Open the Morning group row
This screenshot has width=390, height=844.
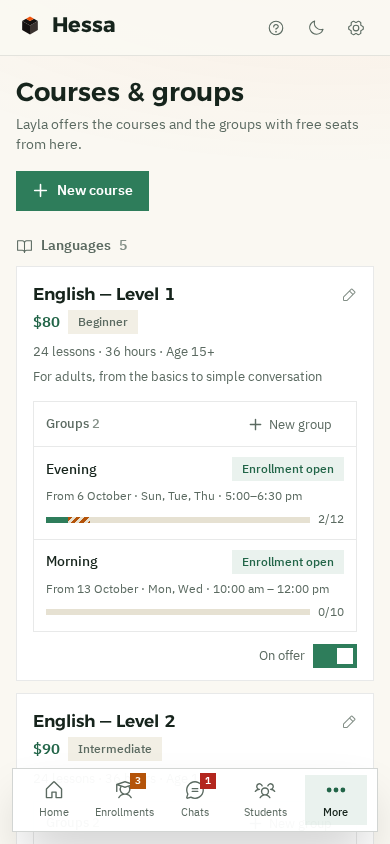tap(195, 586)
